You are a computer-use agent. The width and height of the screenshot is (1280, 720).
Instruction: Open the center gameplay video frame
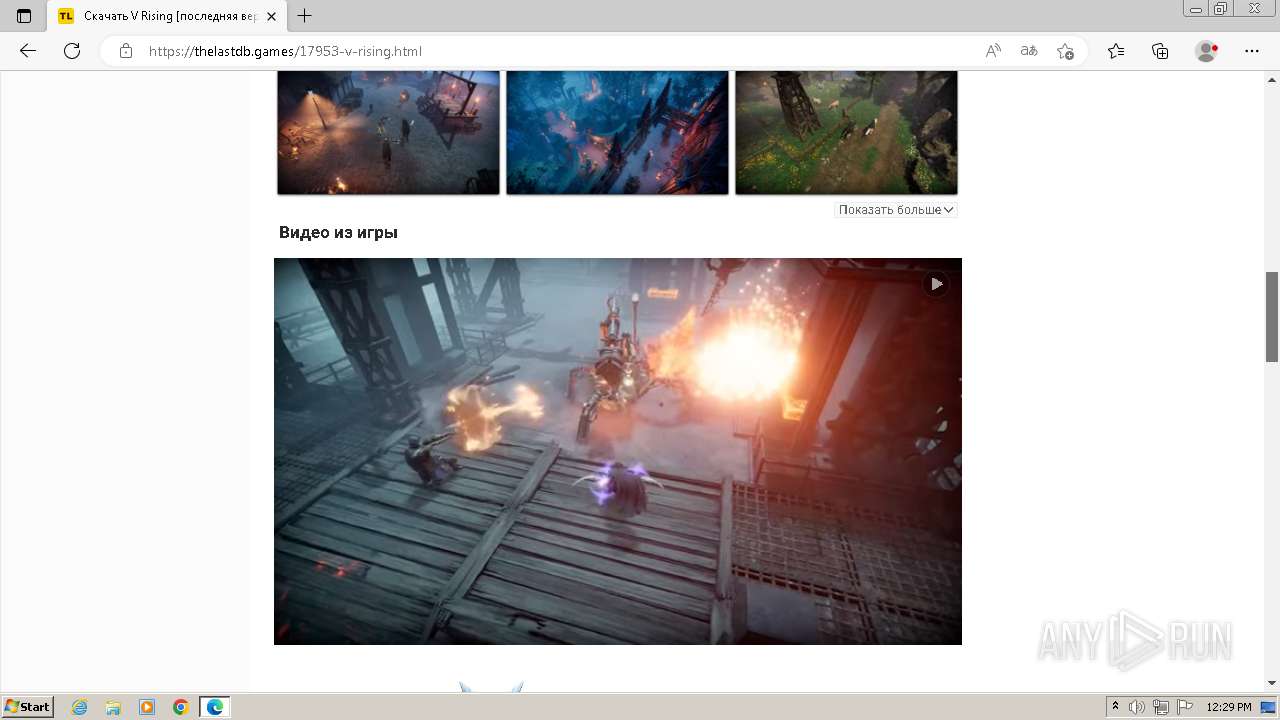(x=618, y=451)
